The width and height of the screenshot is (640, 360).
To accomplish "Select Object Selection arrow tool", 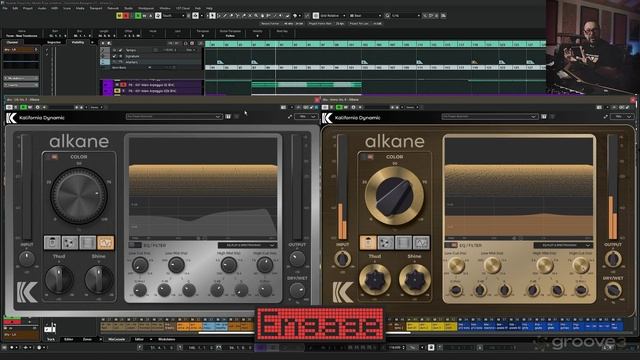I will [212, 16].
